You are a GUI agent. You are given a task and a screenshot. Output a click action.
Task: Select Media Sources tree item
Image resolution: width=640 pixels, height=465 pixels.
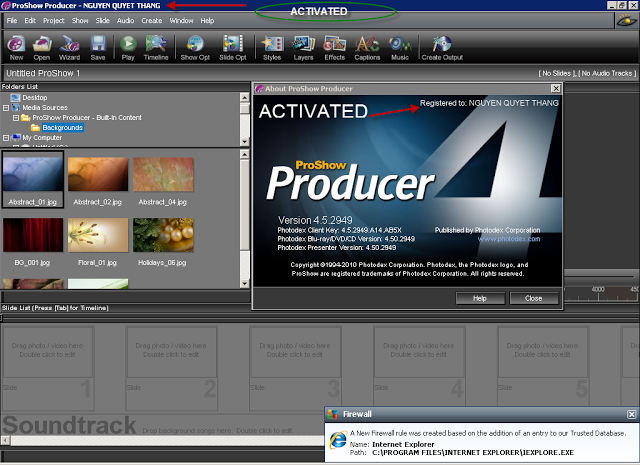(x=45, y=107)
